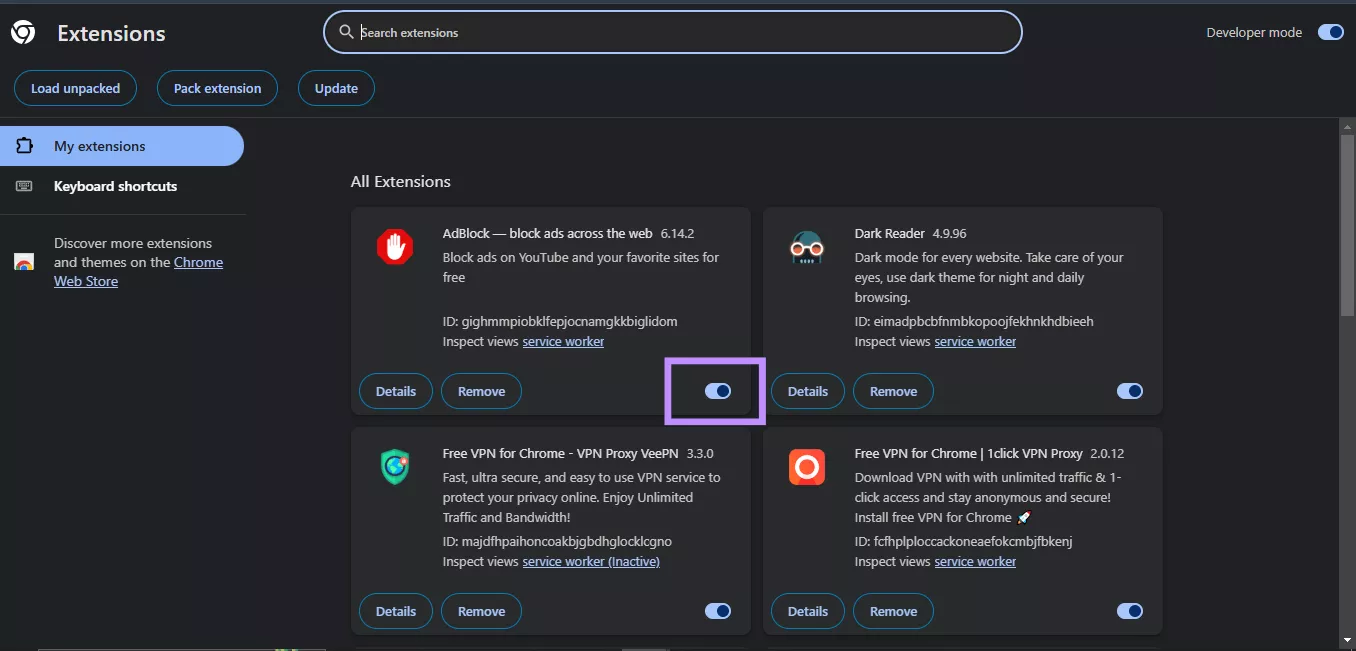Open VeePN service worker (Inactive) link
Viewport: 1356px width, 651px height.
click(x=591, y=561)
